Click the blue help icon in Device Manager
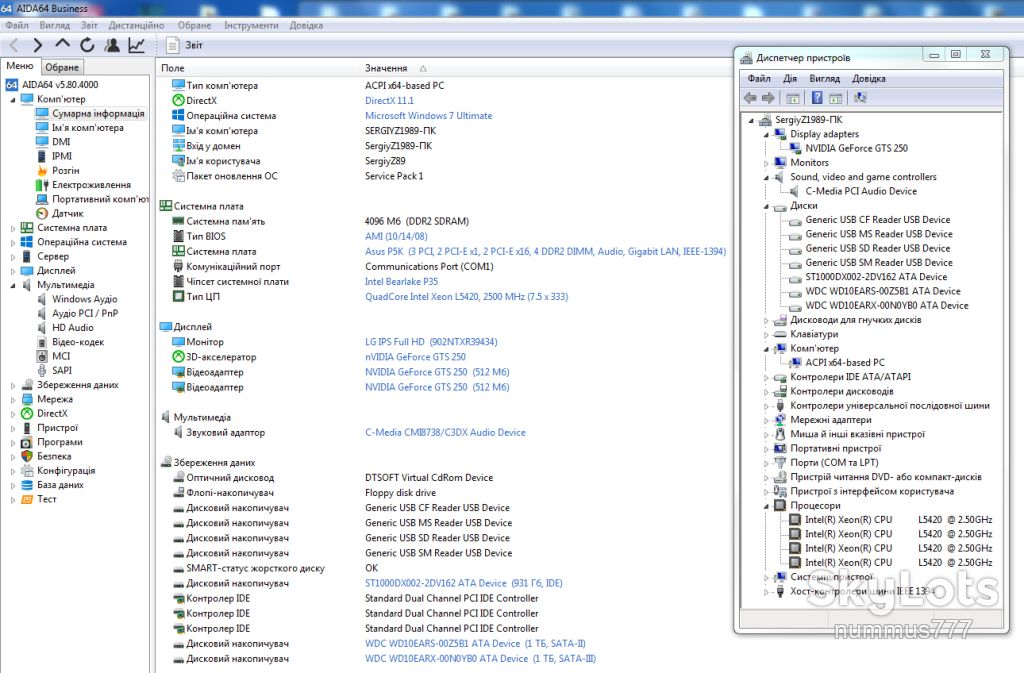The height and width of the screenshot is (673, 1024). (817, 98)
